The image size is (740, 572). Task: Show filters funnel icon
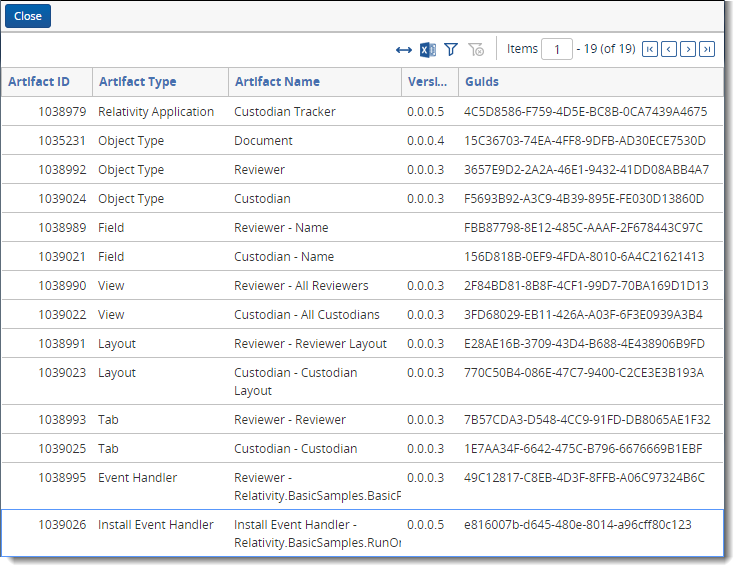click(x=451, y=50)
